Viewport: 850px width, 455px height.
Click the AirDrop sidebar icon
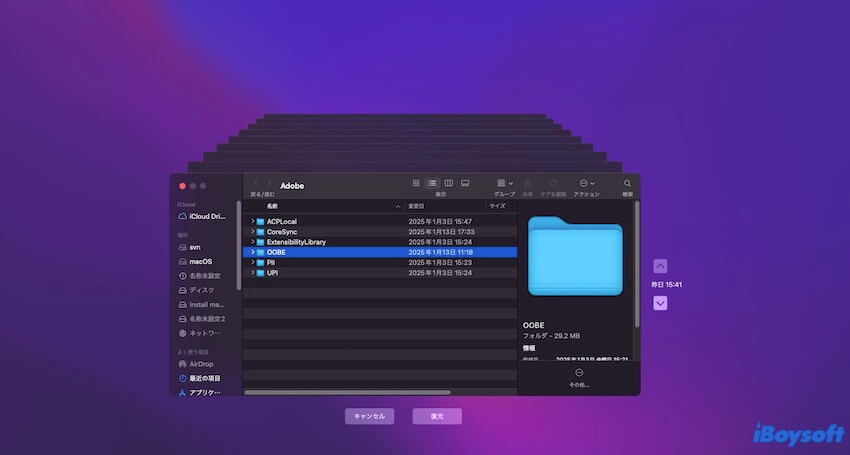click(x=183, y=364)
